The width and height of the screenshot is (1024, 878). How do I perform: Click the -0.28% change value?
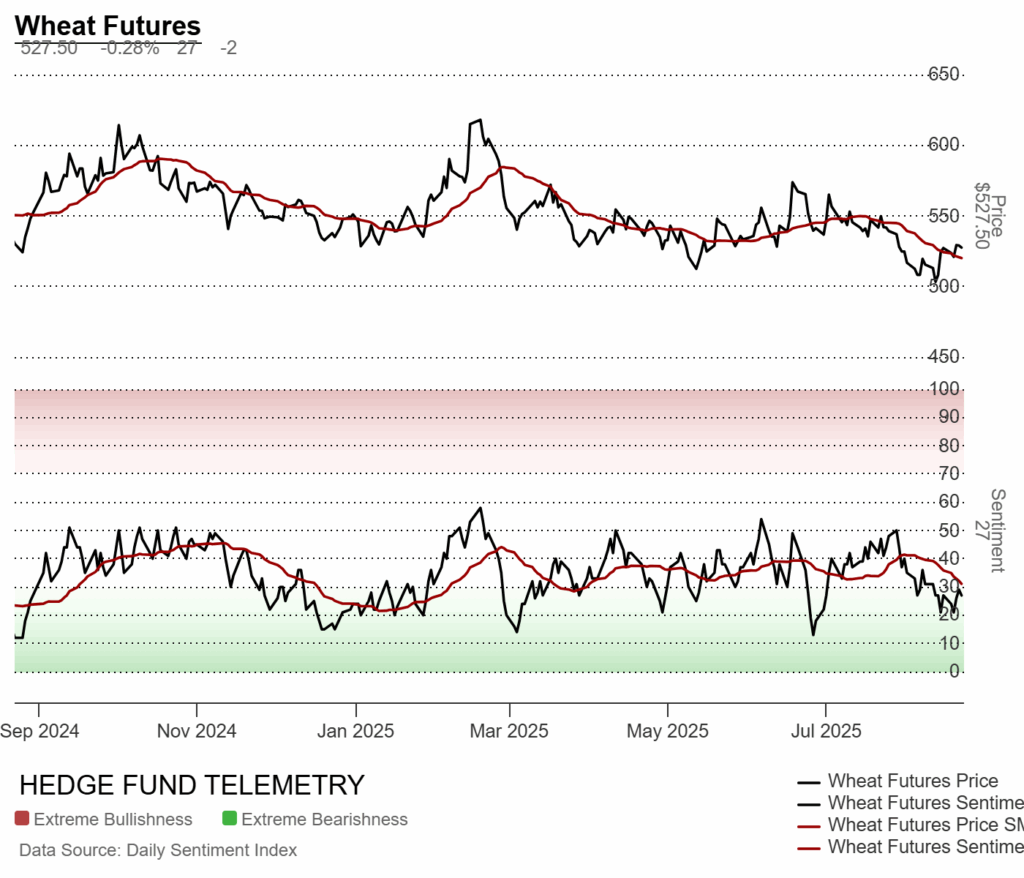(129, 47)
